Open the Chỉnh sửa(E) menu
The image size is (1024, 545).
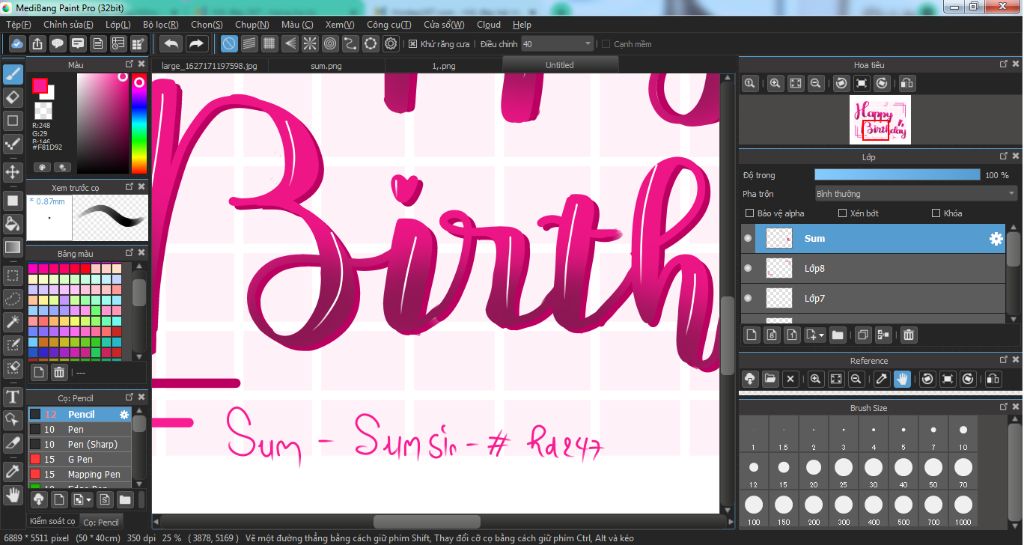(x=68, y=25)
